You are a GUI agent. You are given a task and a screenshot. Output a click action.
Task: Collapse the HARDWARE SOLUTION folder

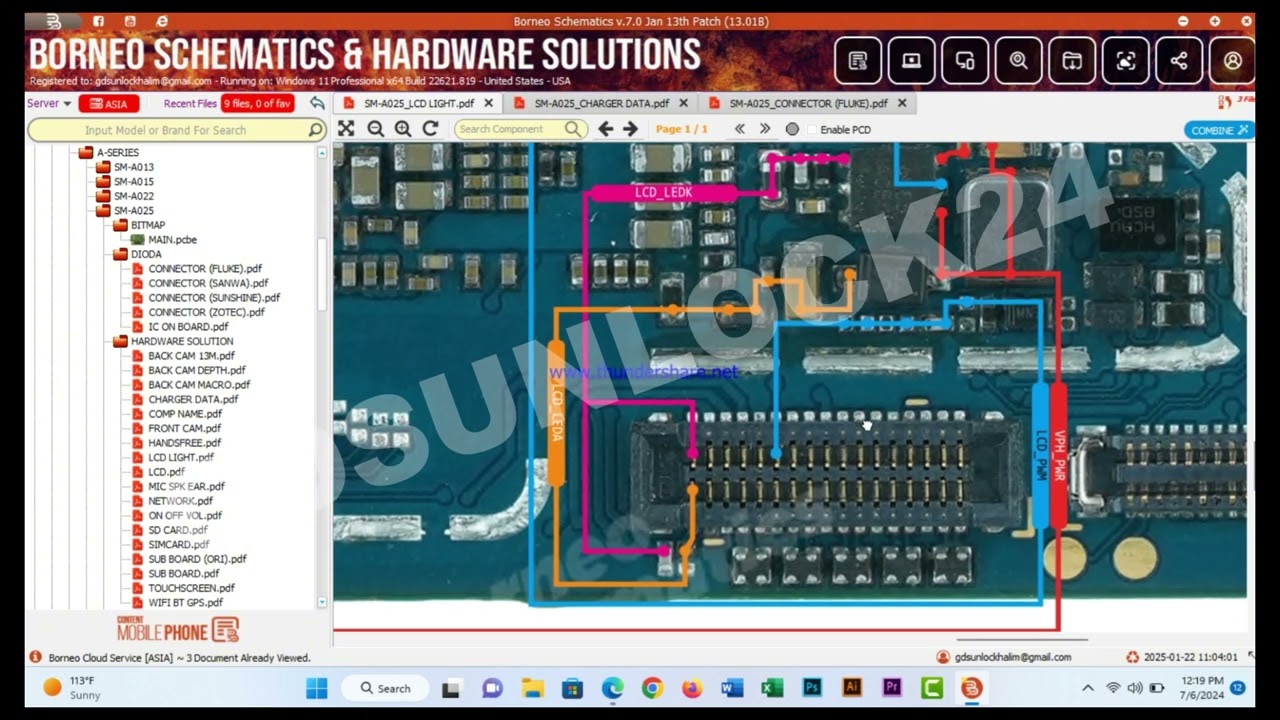click(120, 341)
